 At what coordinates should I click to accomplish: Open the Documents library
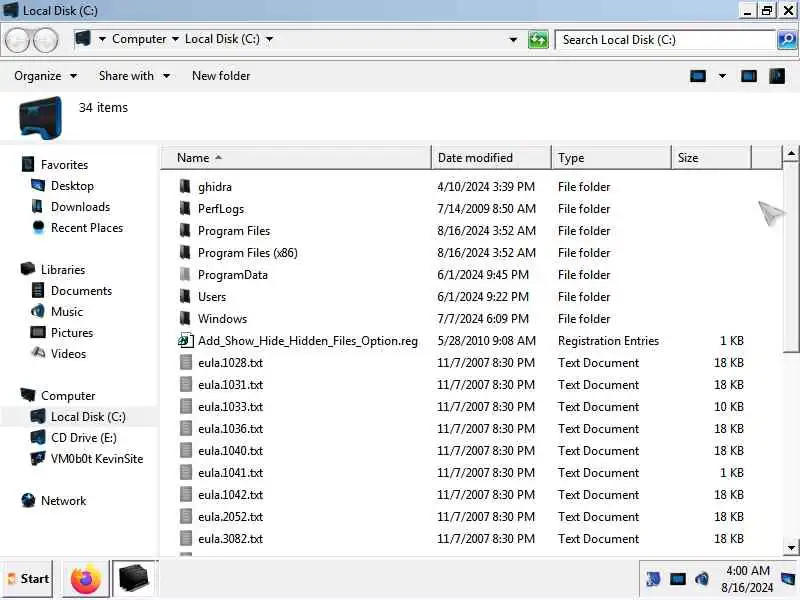[x=81, y=290]
